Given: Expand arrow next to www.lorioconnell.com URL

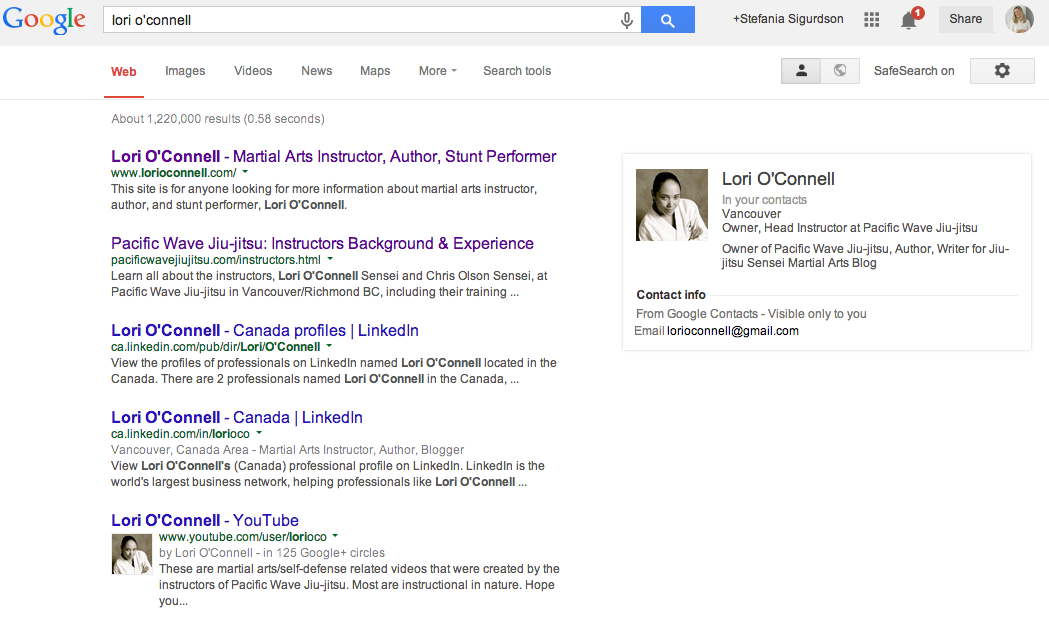Looking at the screenshot, I should pos(245,172).
